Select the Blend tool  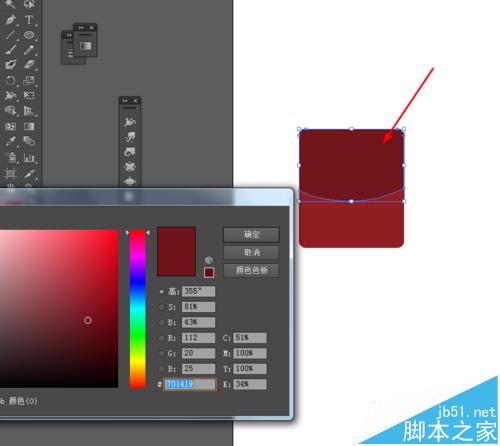pyautogui.click(x=29, y=141)
